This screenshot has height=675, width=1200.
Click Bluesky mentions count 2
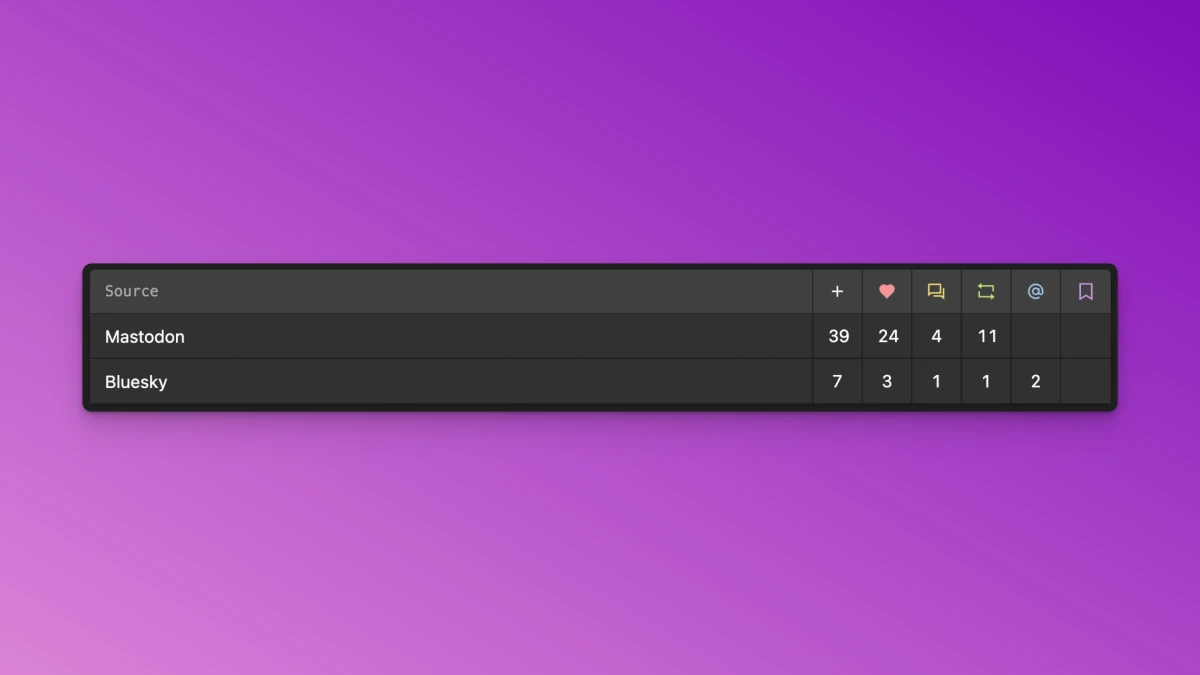coord(1036,382)
